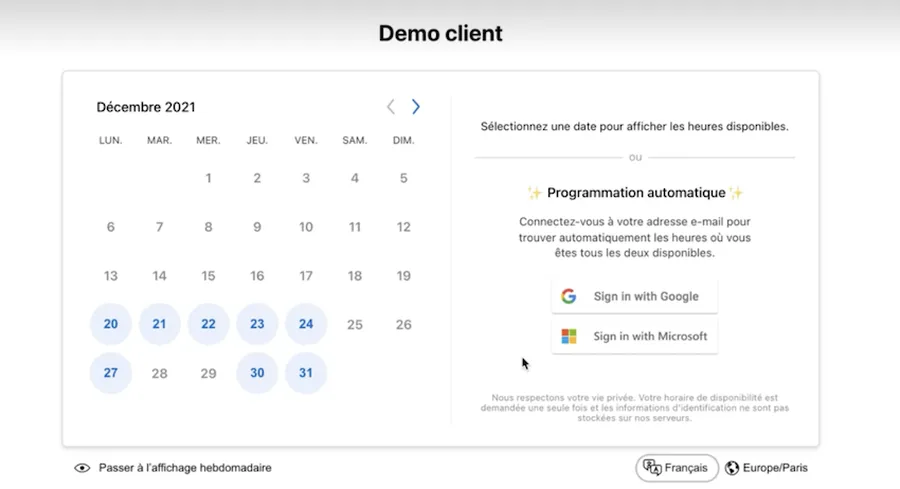
Task: Click the Microsoft logo icon
Action: pos(569,336)
